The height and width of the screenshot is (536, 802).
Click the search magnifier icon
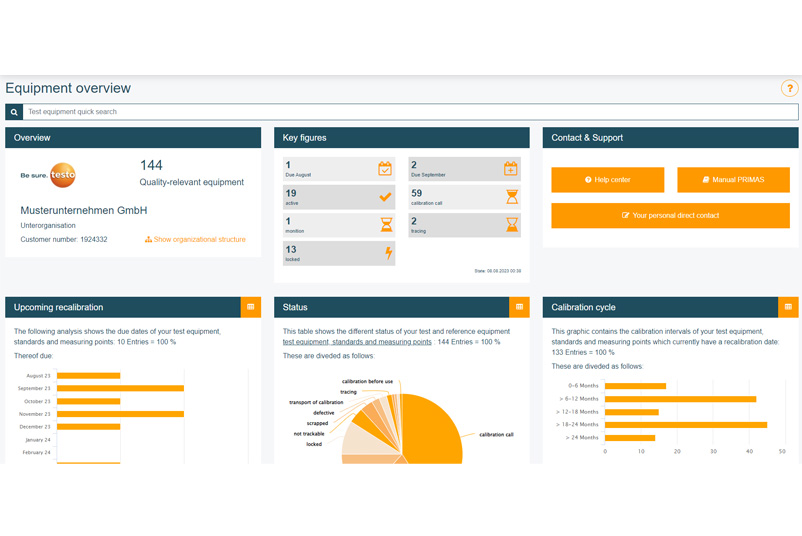(14, 112)
